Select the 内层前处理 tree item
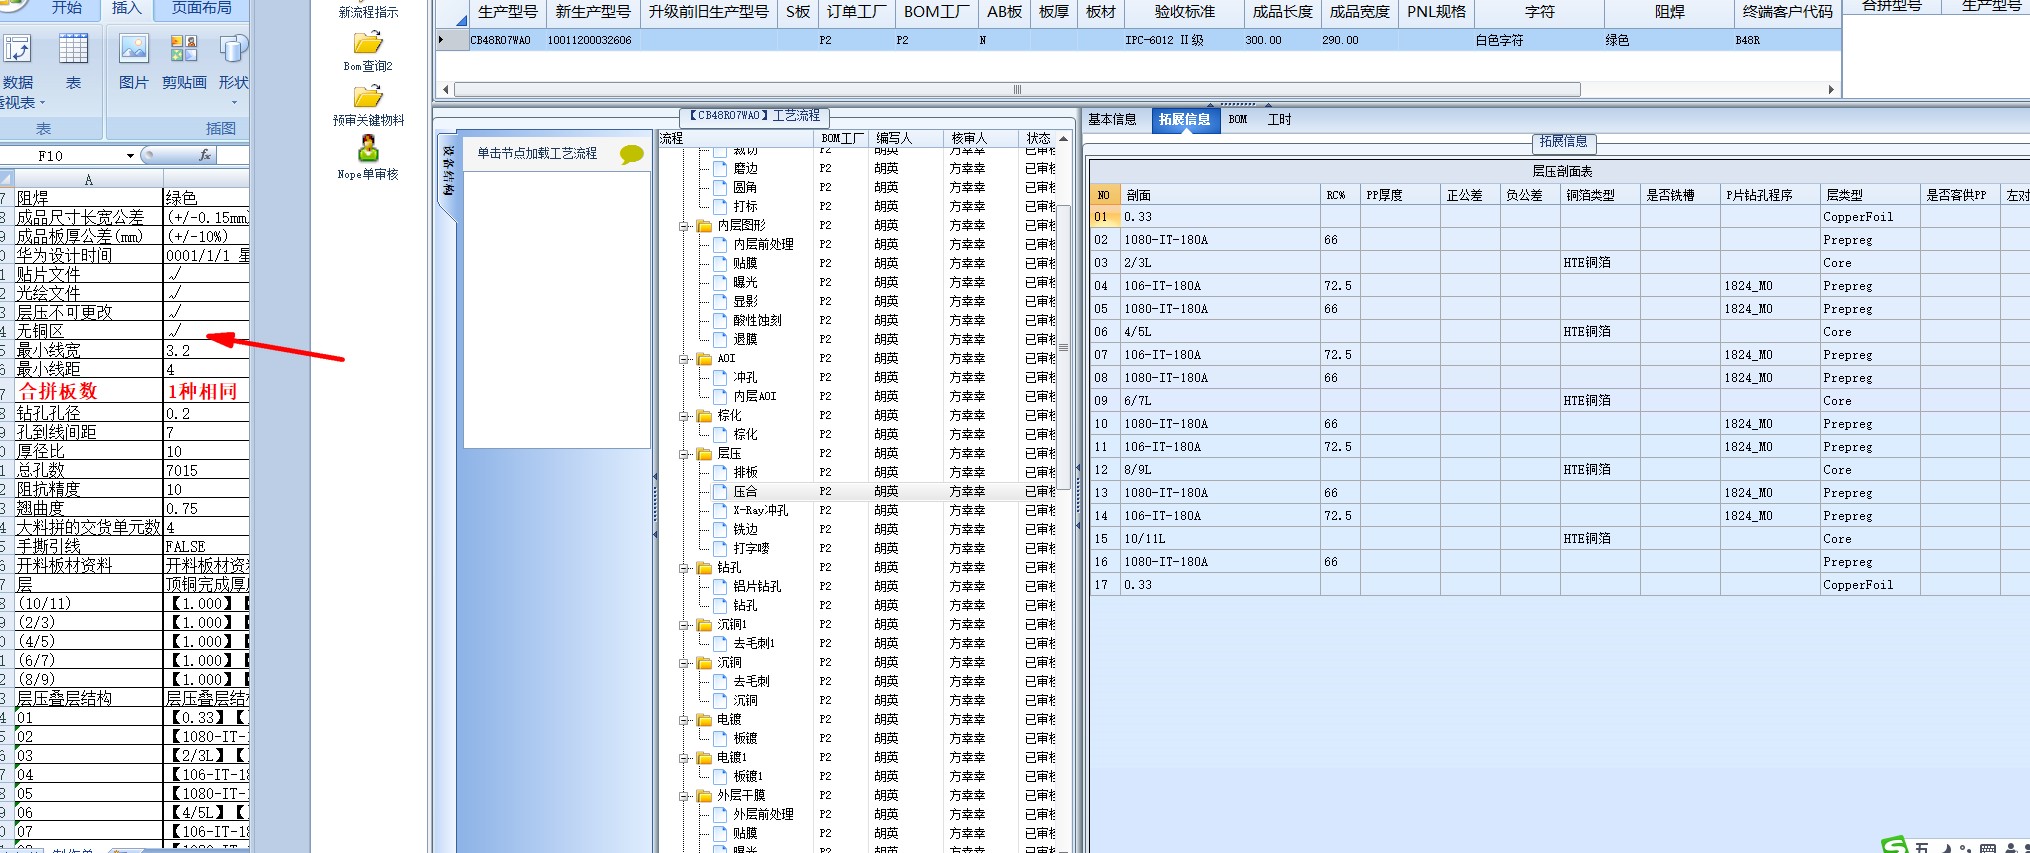This screenshot has width=2030, height=853. pyautogui.click(x=763, y=245)
